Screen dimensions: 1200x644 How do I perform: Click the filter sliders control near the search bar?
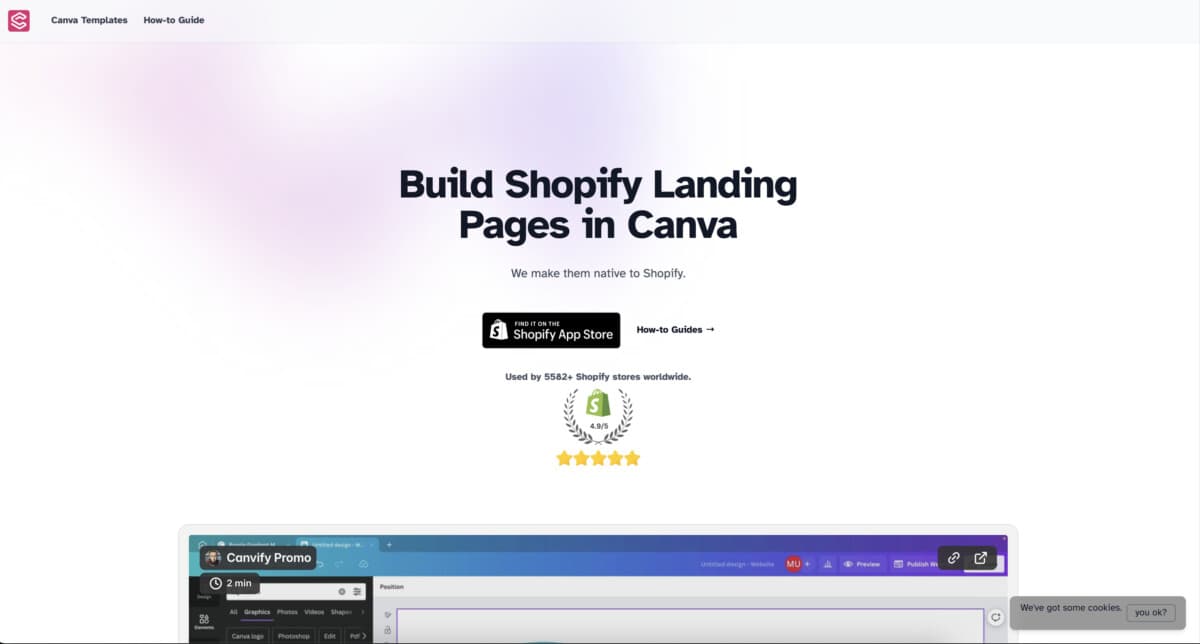click(358, 592)
